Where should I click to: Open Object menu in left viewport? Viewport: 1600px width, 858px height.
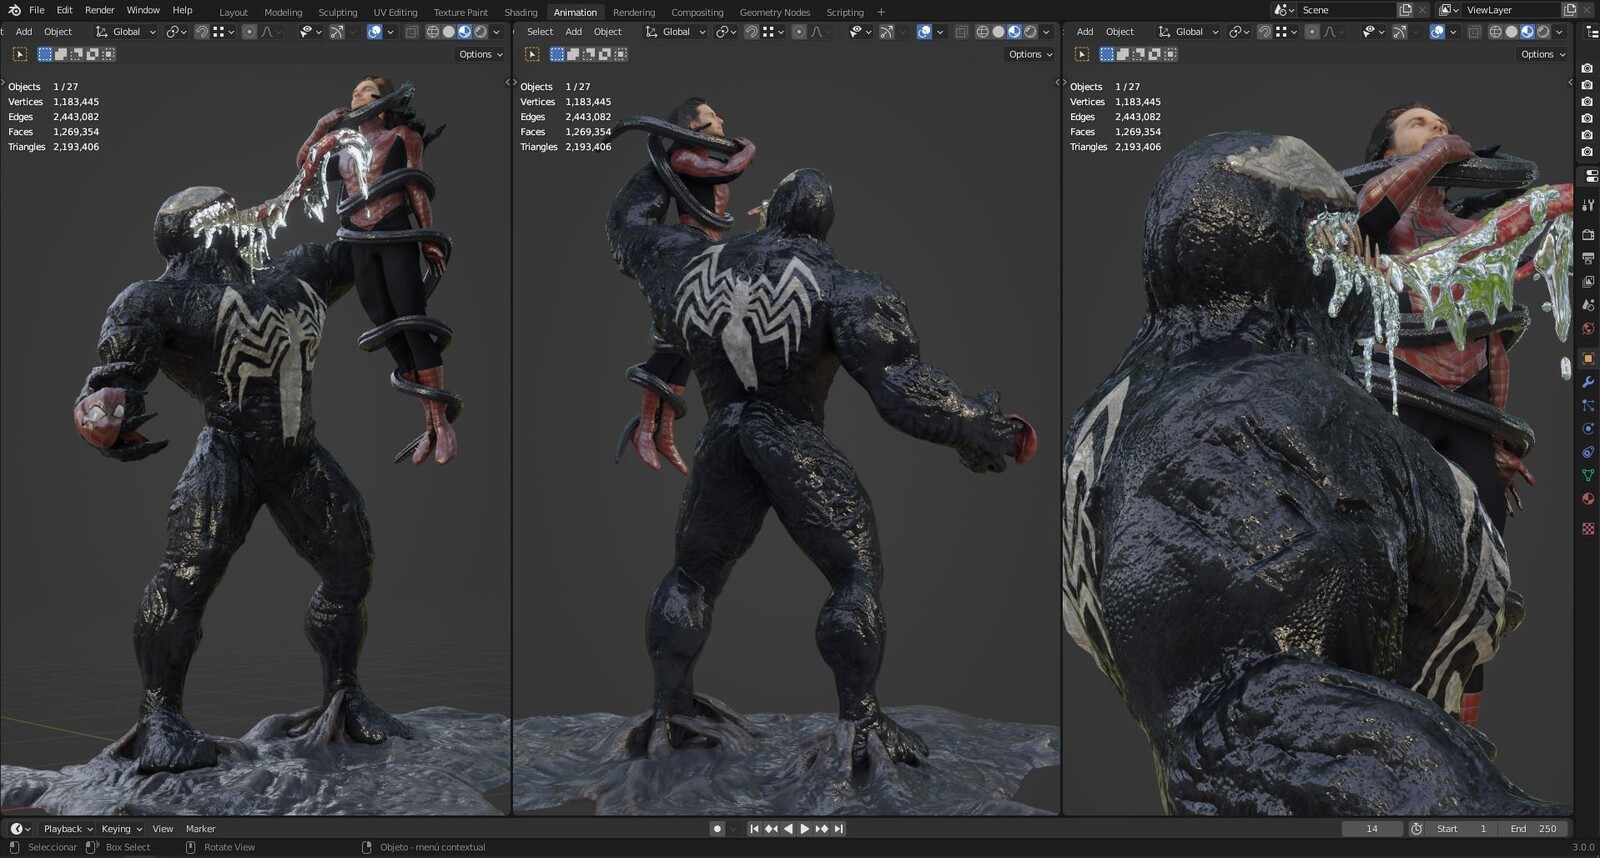[x=58, y=32]
